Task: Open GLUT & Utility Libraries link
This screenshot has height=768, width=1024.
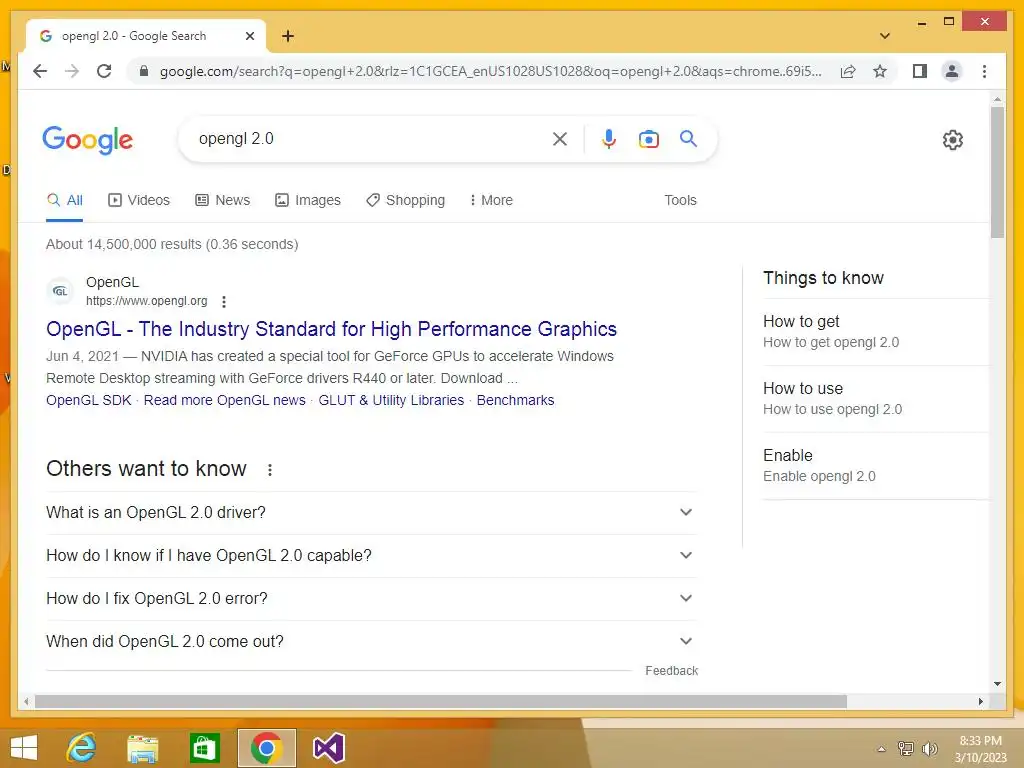Action: [391, 400]
